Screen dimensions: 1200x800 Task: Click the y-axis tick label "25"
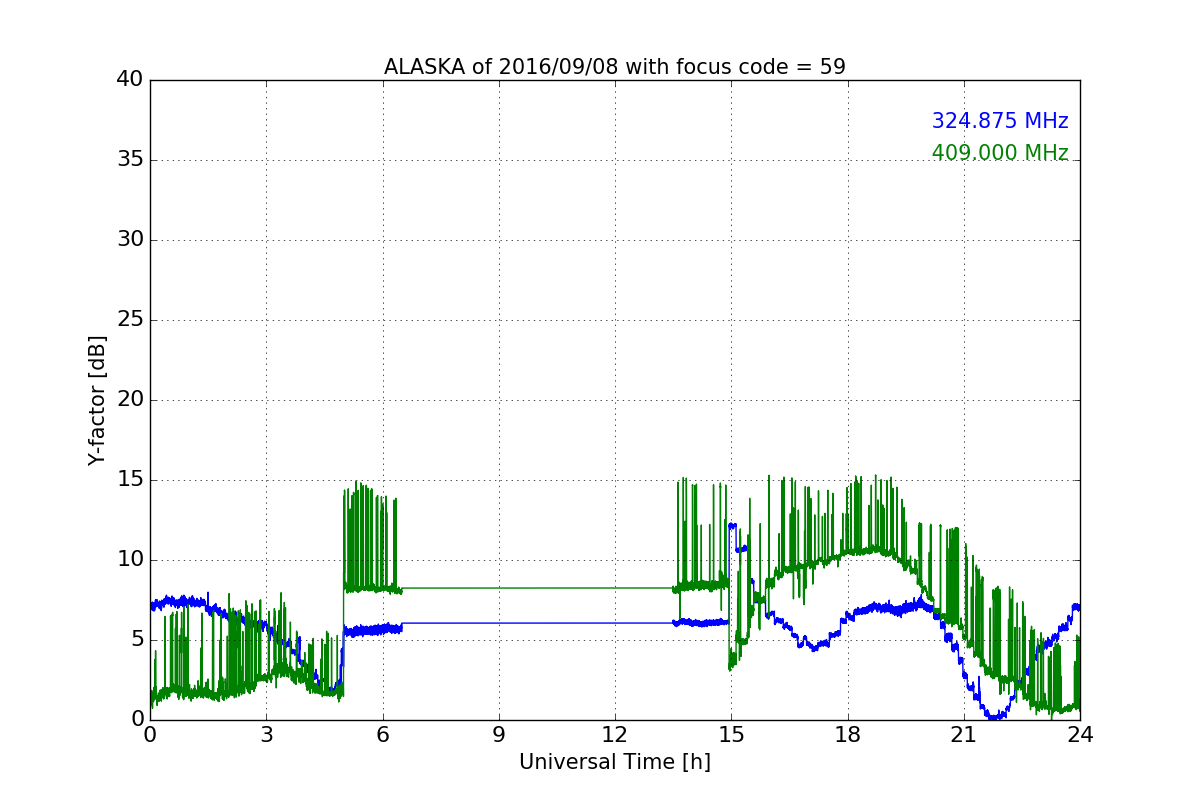pyautogui.click(x=130, y=320)
